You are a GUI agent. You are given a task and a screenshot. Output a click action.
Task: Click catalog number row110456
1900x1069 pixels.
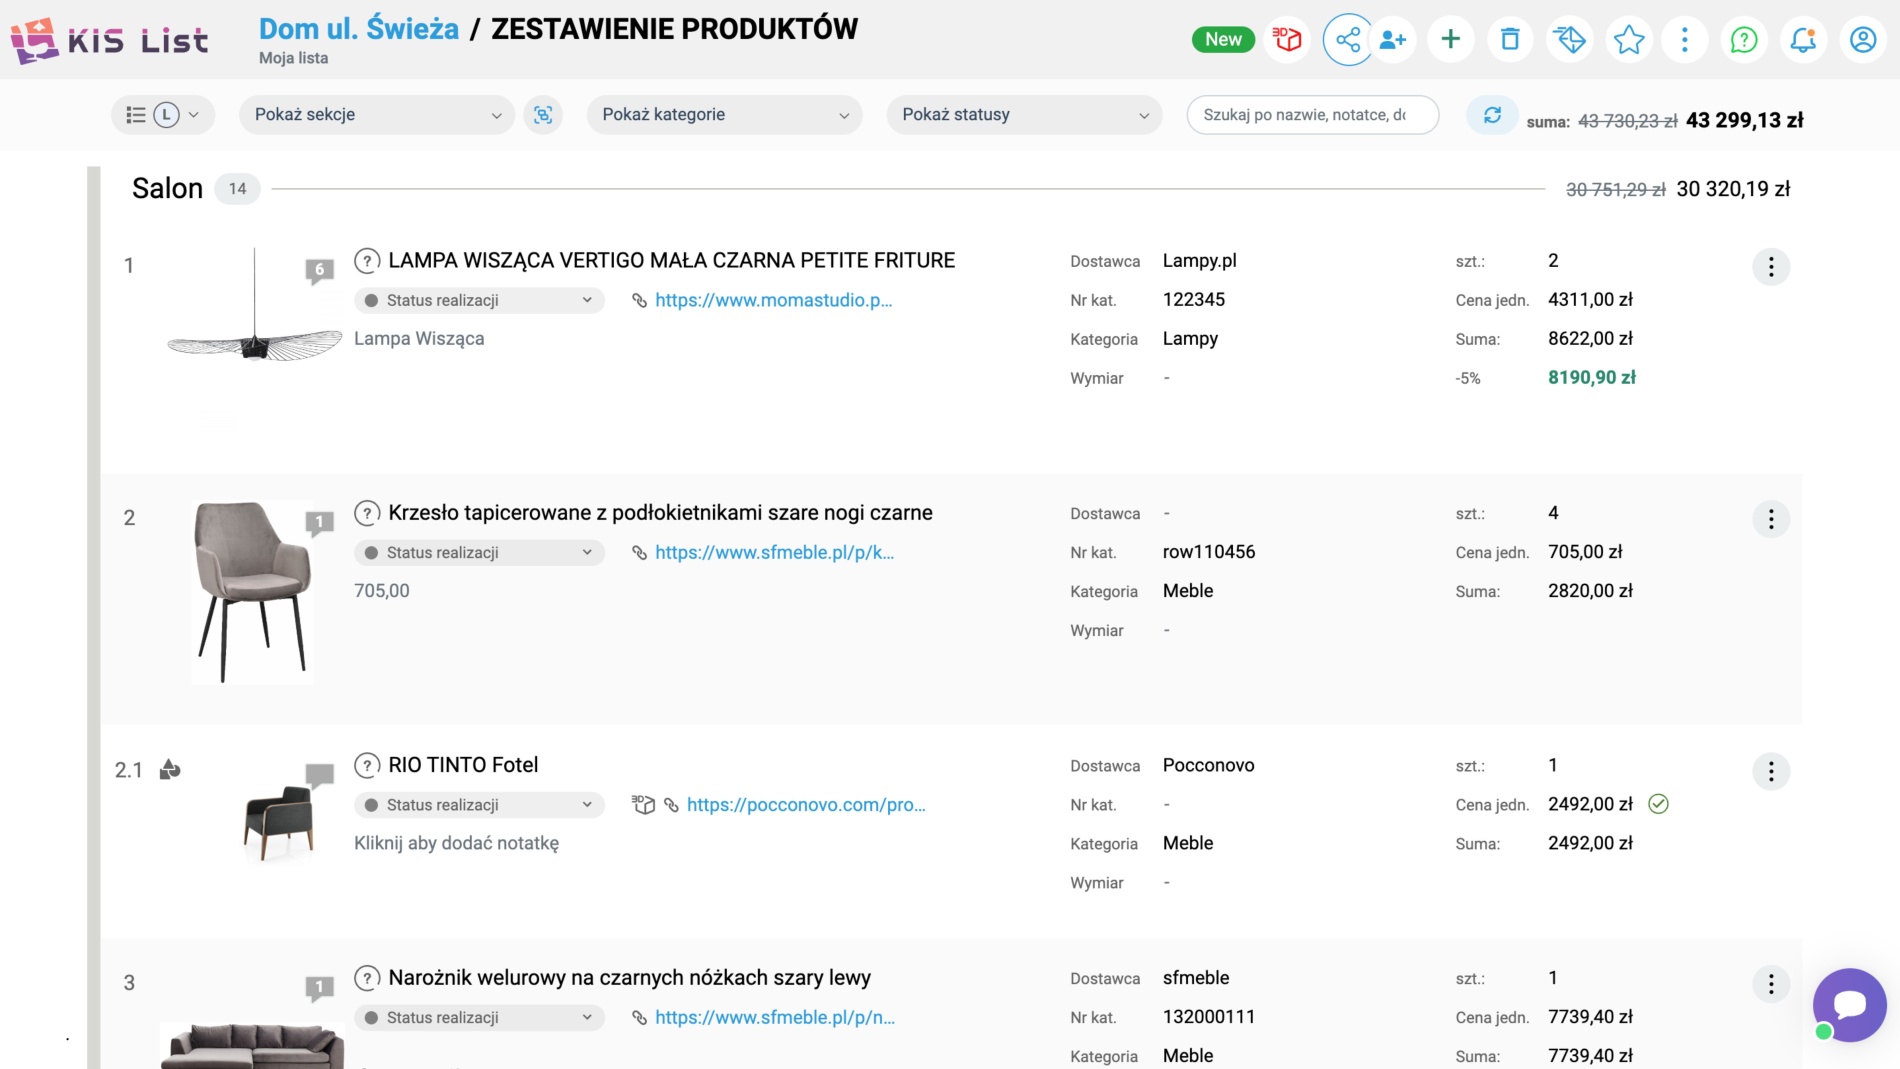(1209, 552)
